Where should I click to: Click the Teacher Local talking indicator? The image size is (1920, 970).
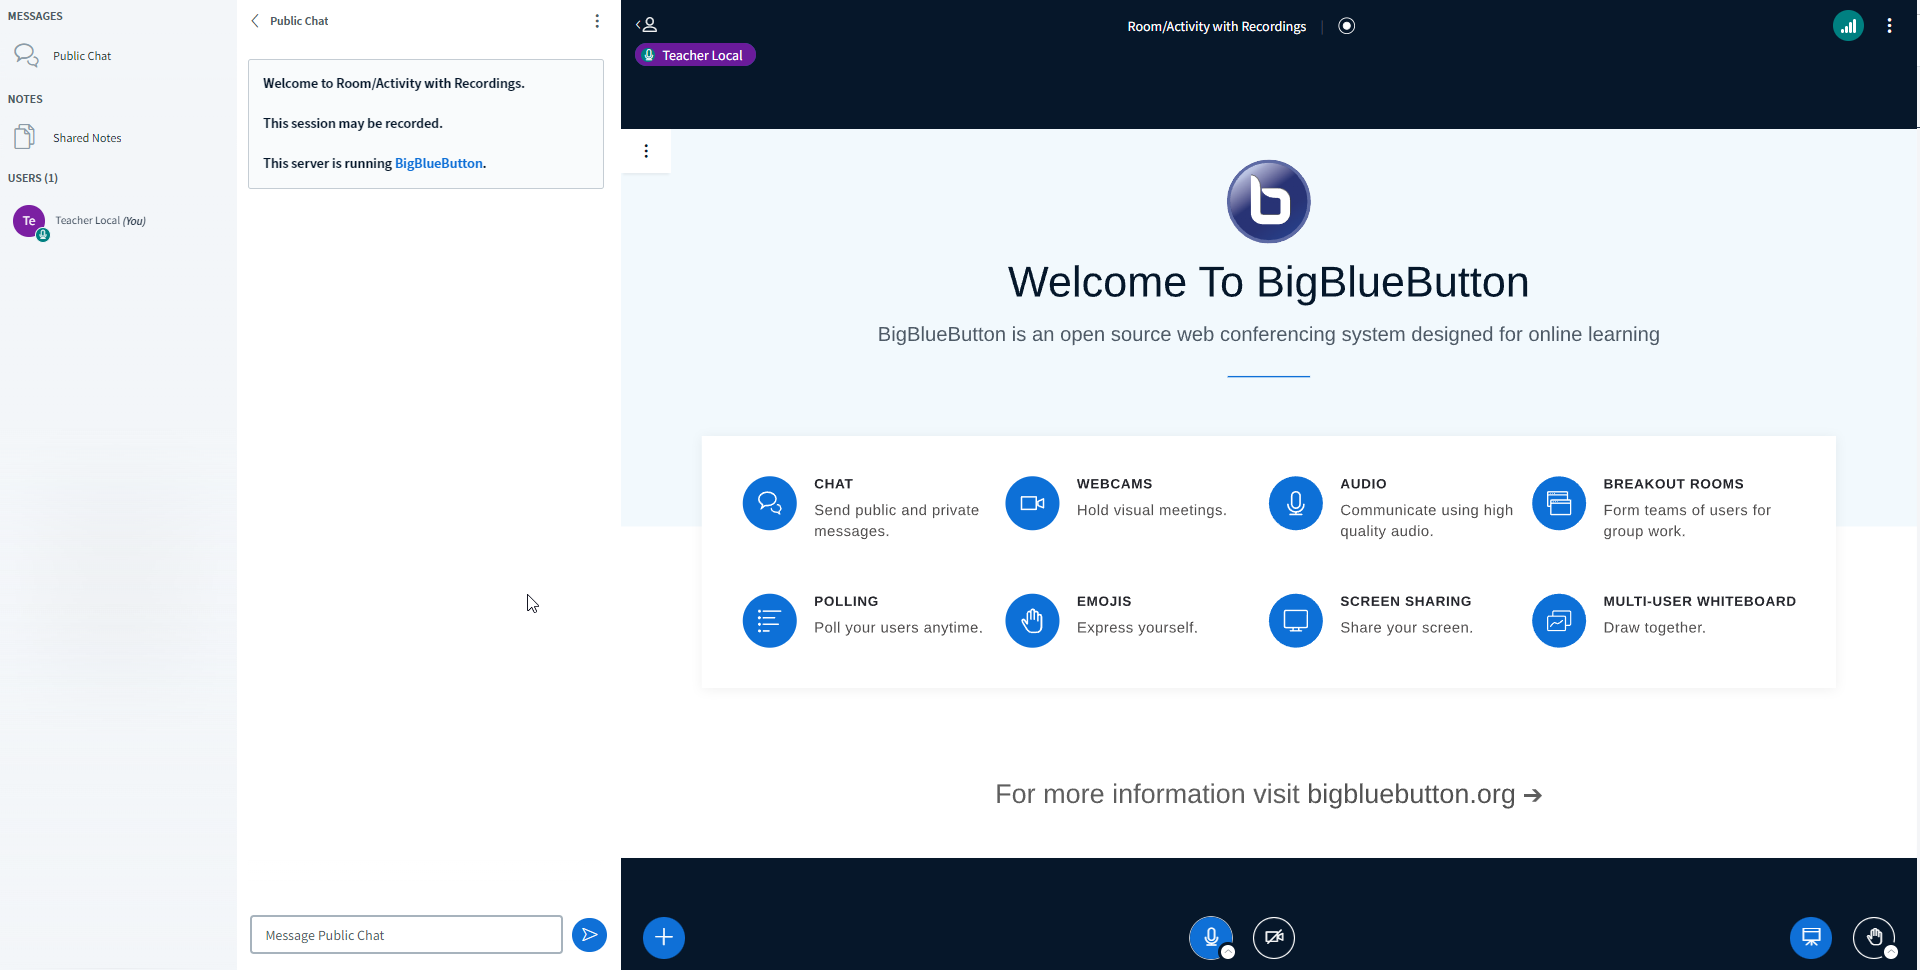(695, 55)
